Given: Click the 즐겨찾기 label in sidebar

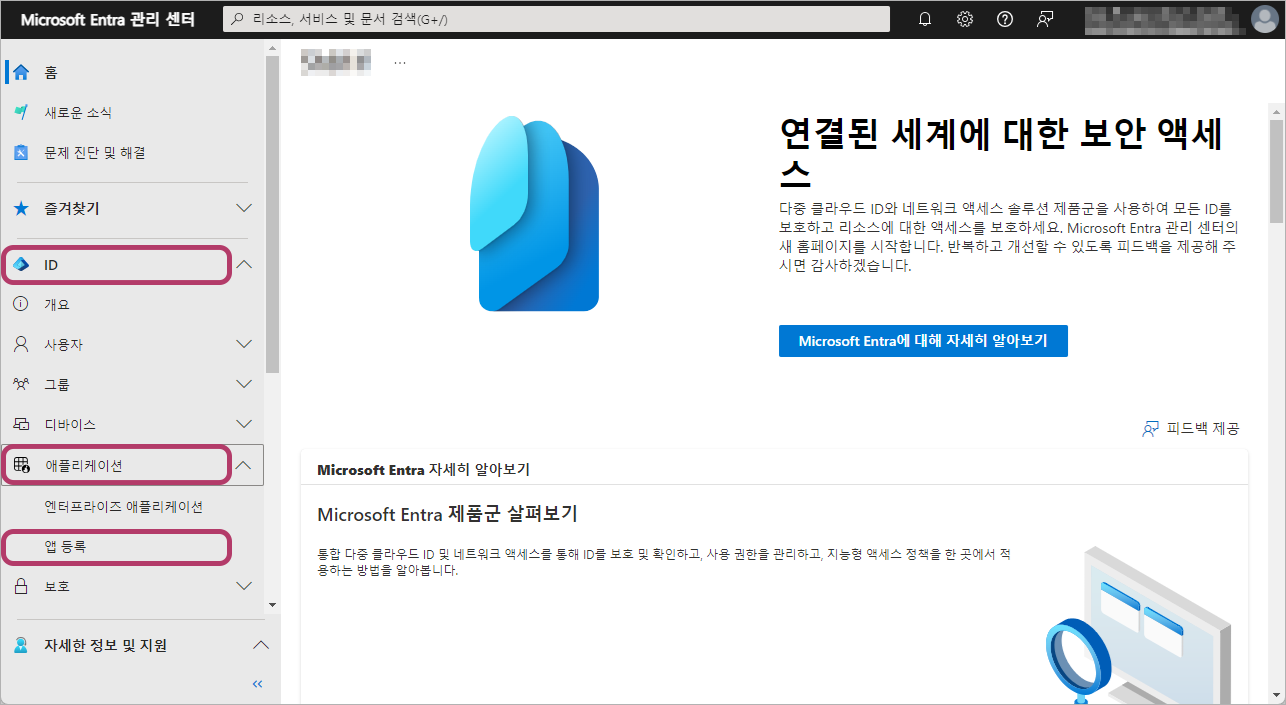Looking at the screenshot, I should coord(72,208).
